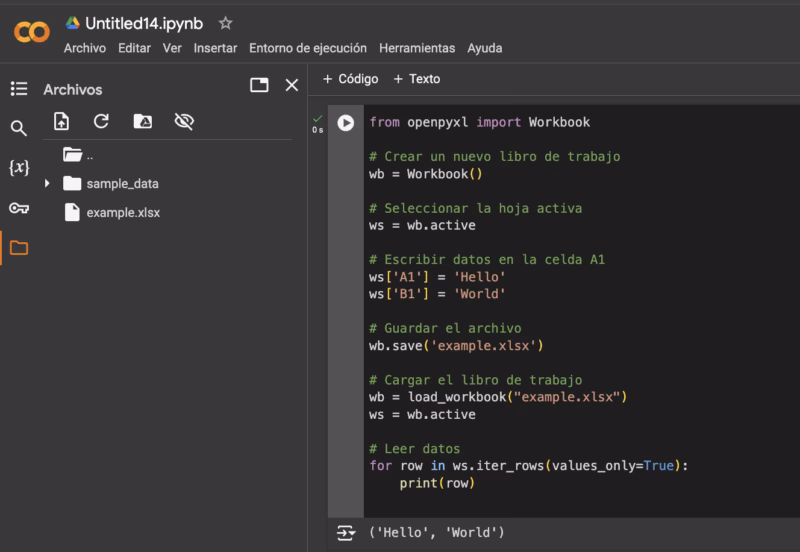Screen dimensions: 800x552
Task: Click the upload file icon
Action: (x=62, y=121)
